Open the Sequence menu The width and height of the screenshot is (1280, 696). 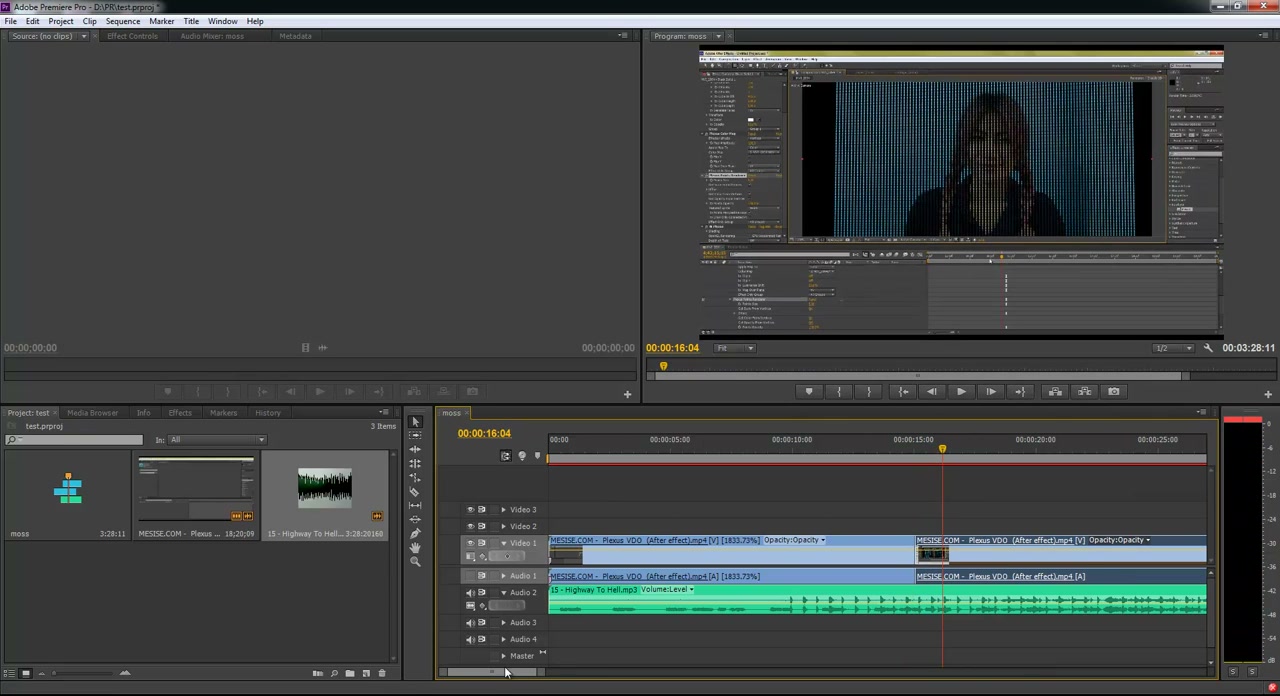point(123,21)
